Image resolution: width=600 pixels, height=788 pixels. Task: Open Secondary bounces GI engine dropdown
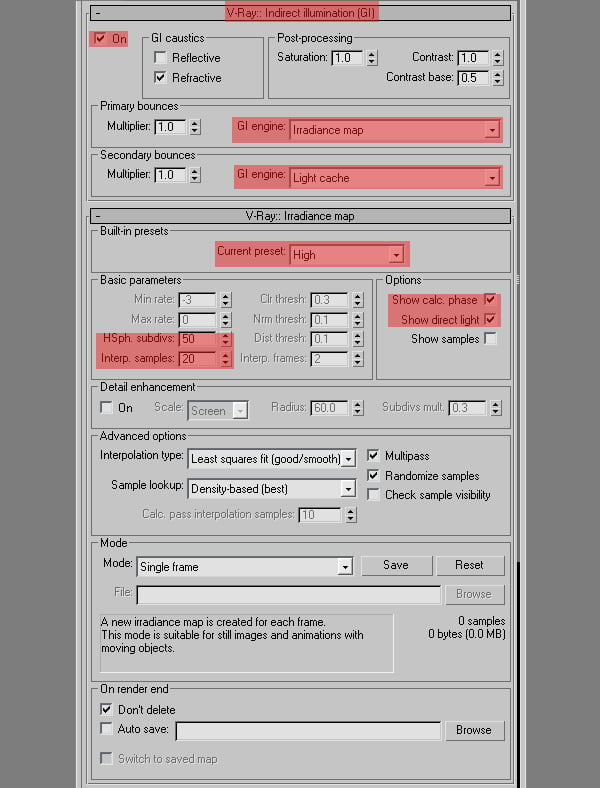395,178
